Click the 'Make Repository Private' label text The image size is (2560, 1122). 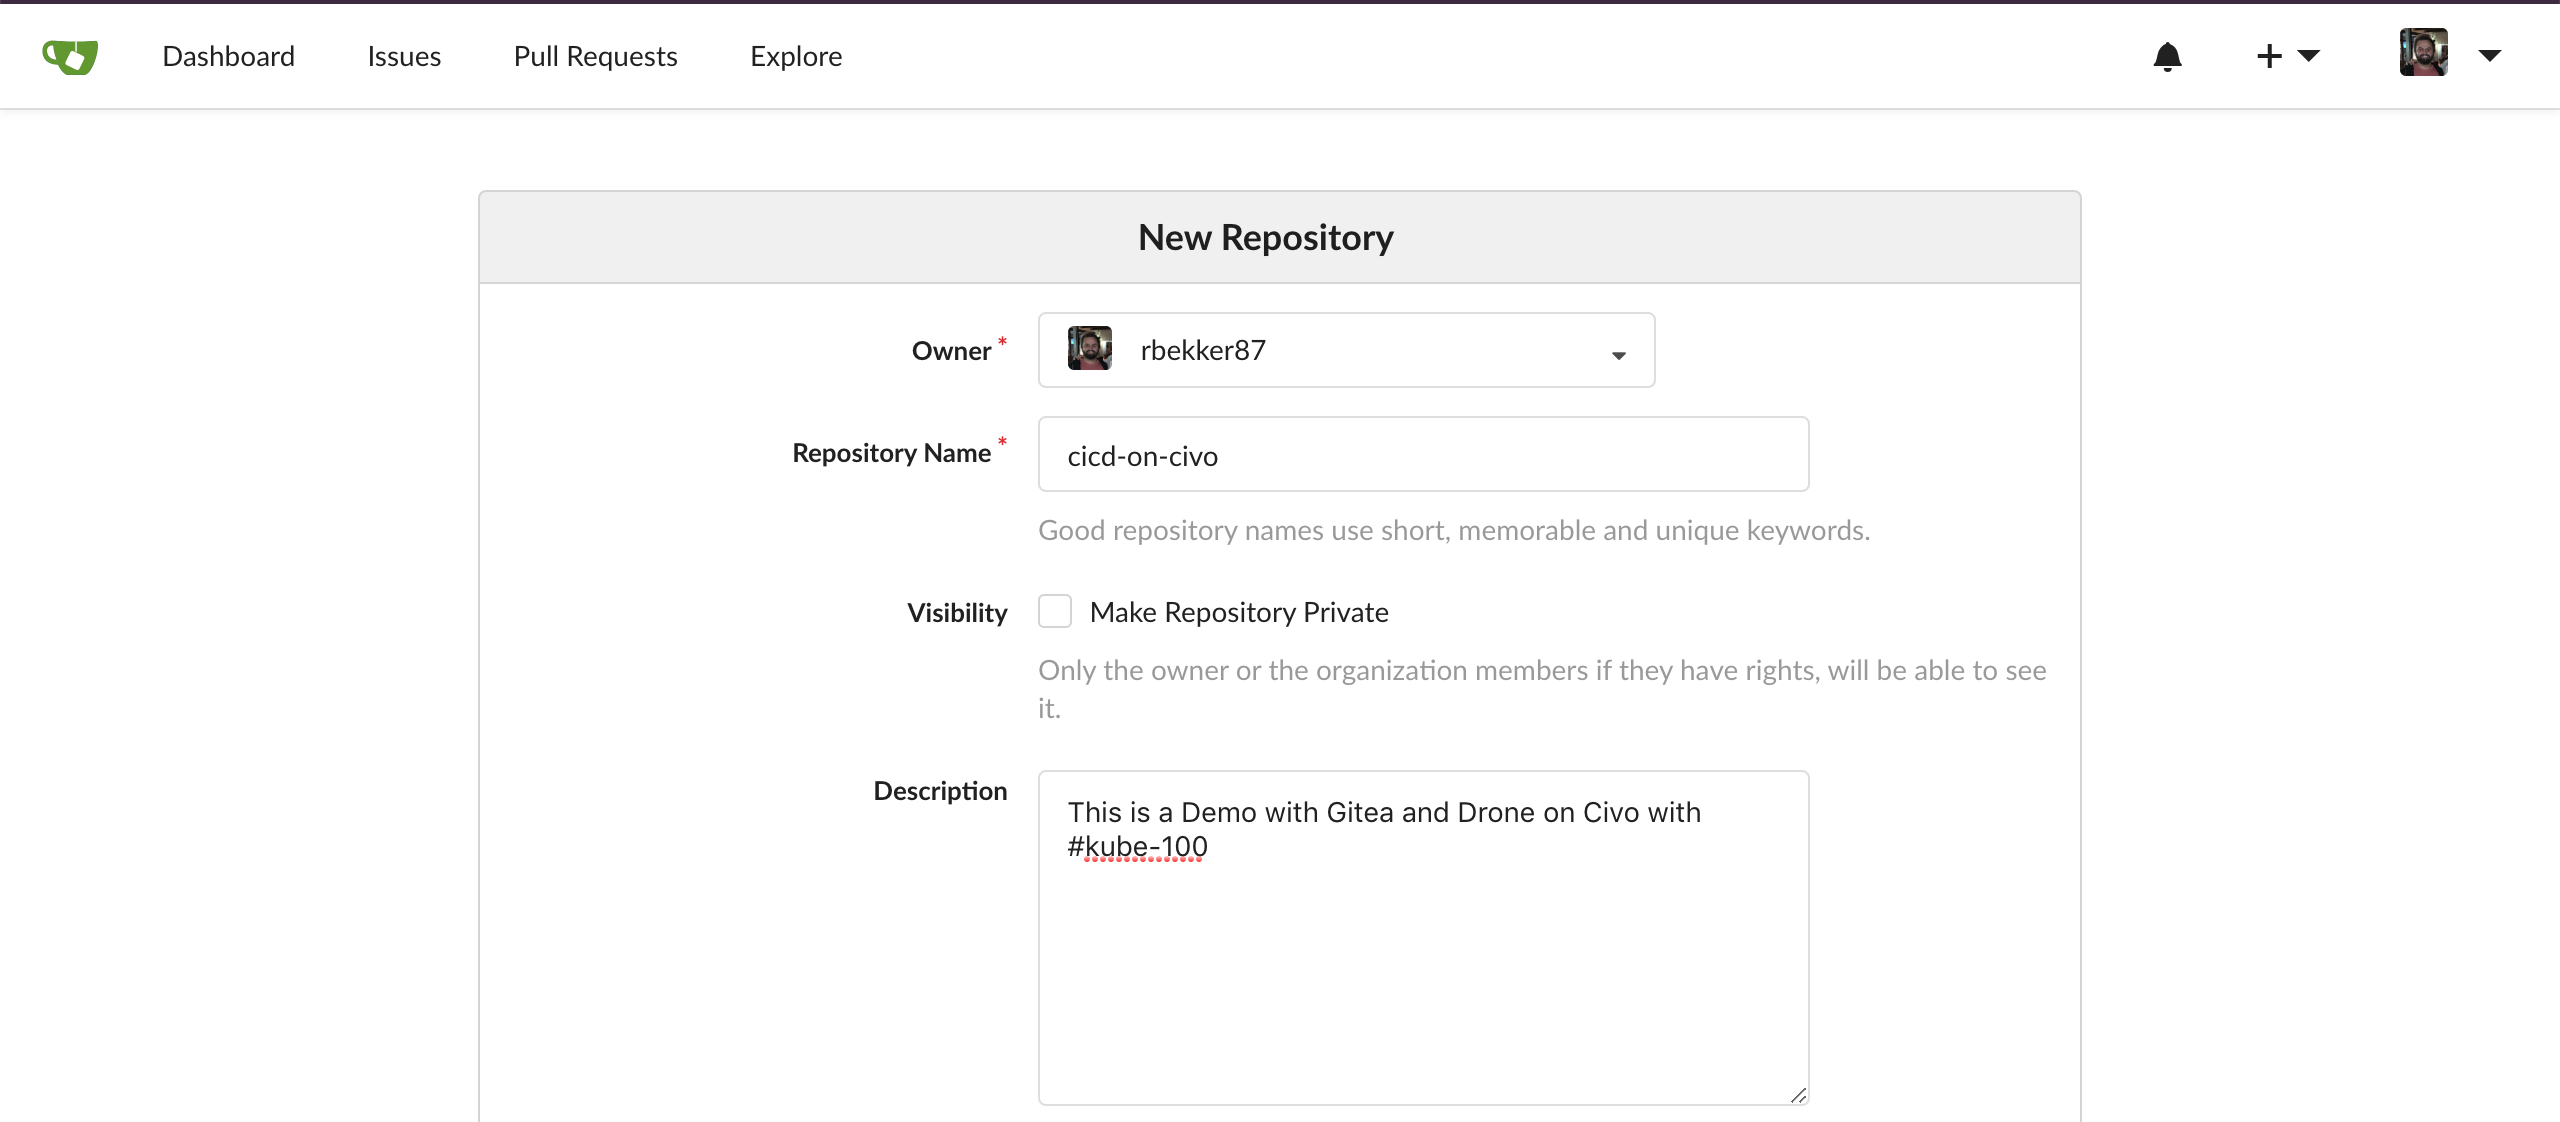[x=1239, y=612]
